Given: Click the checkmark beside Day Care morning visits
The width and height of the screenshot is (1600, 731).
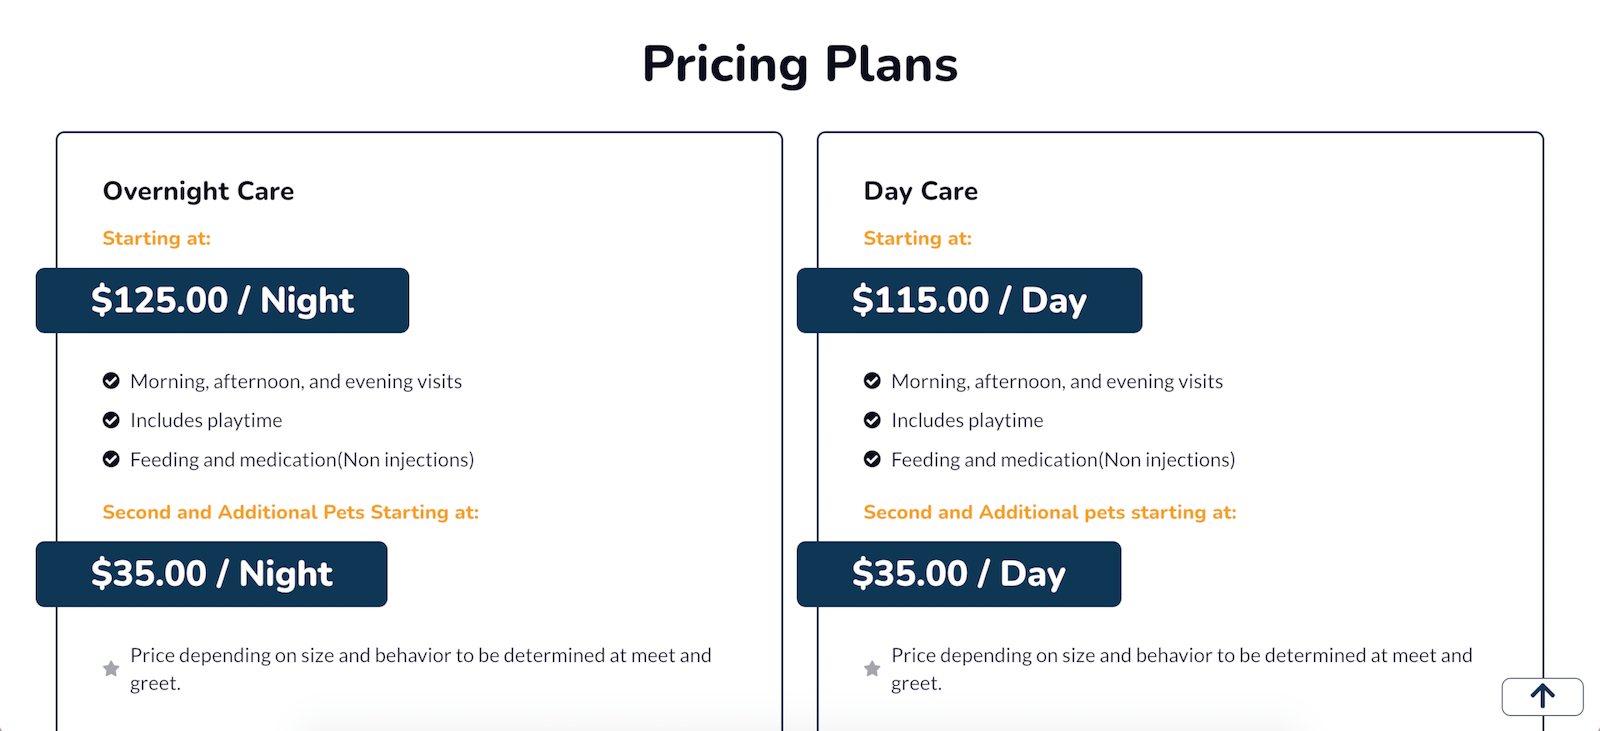Looking at the screenshot, I should click(x=872, y=380).
